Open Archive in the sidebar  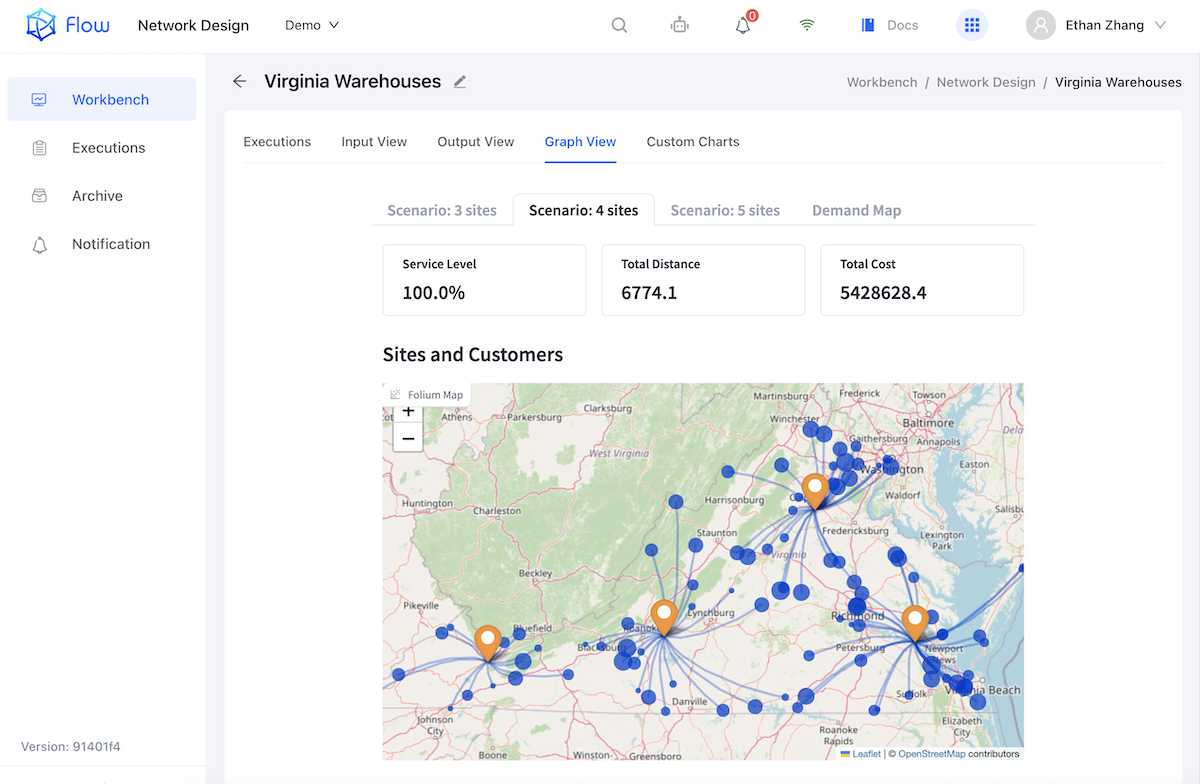(x=97, y=196)
